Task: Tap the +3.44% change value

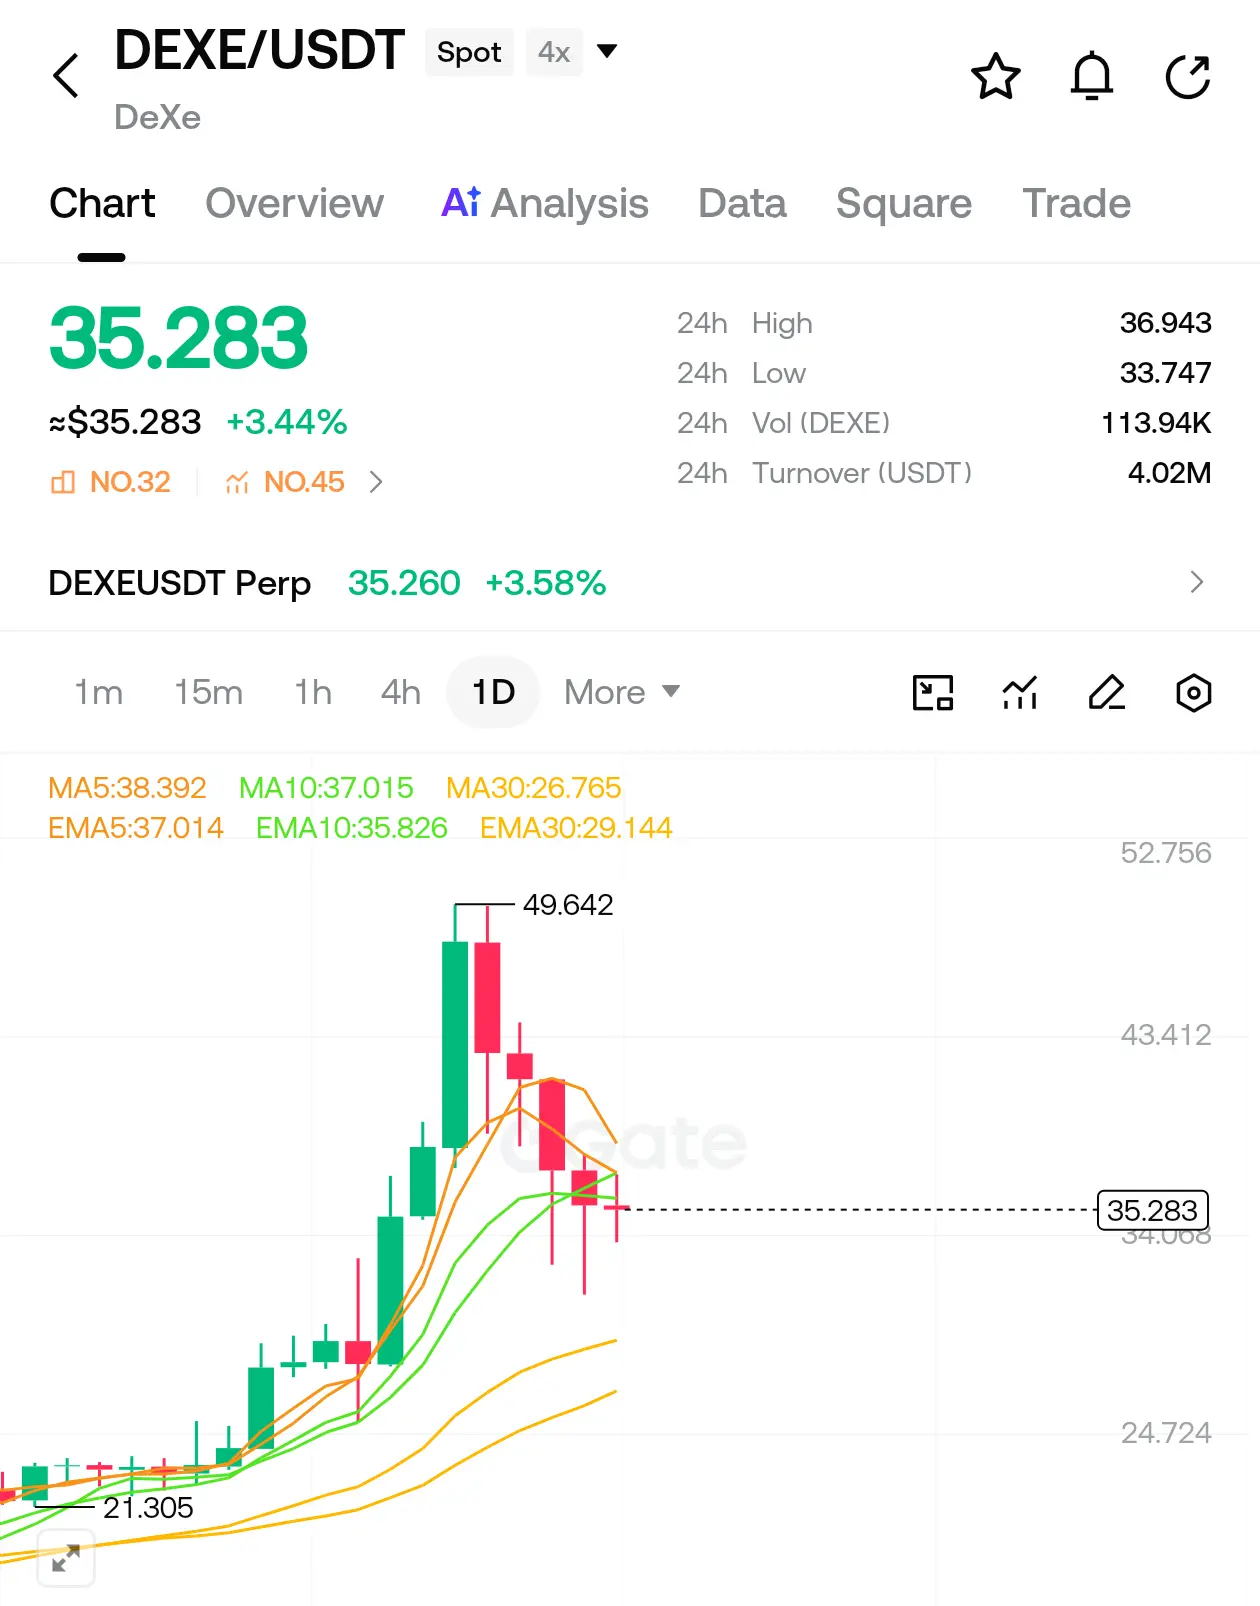Action: click(287, 422)
